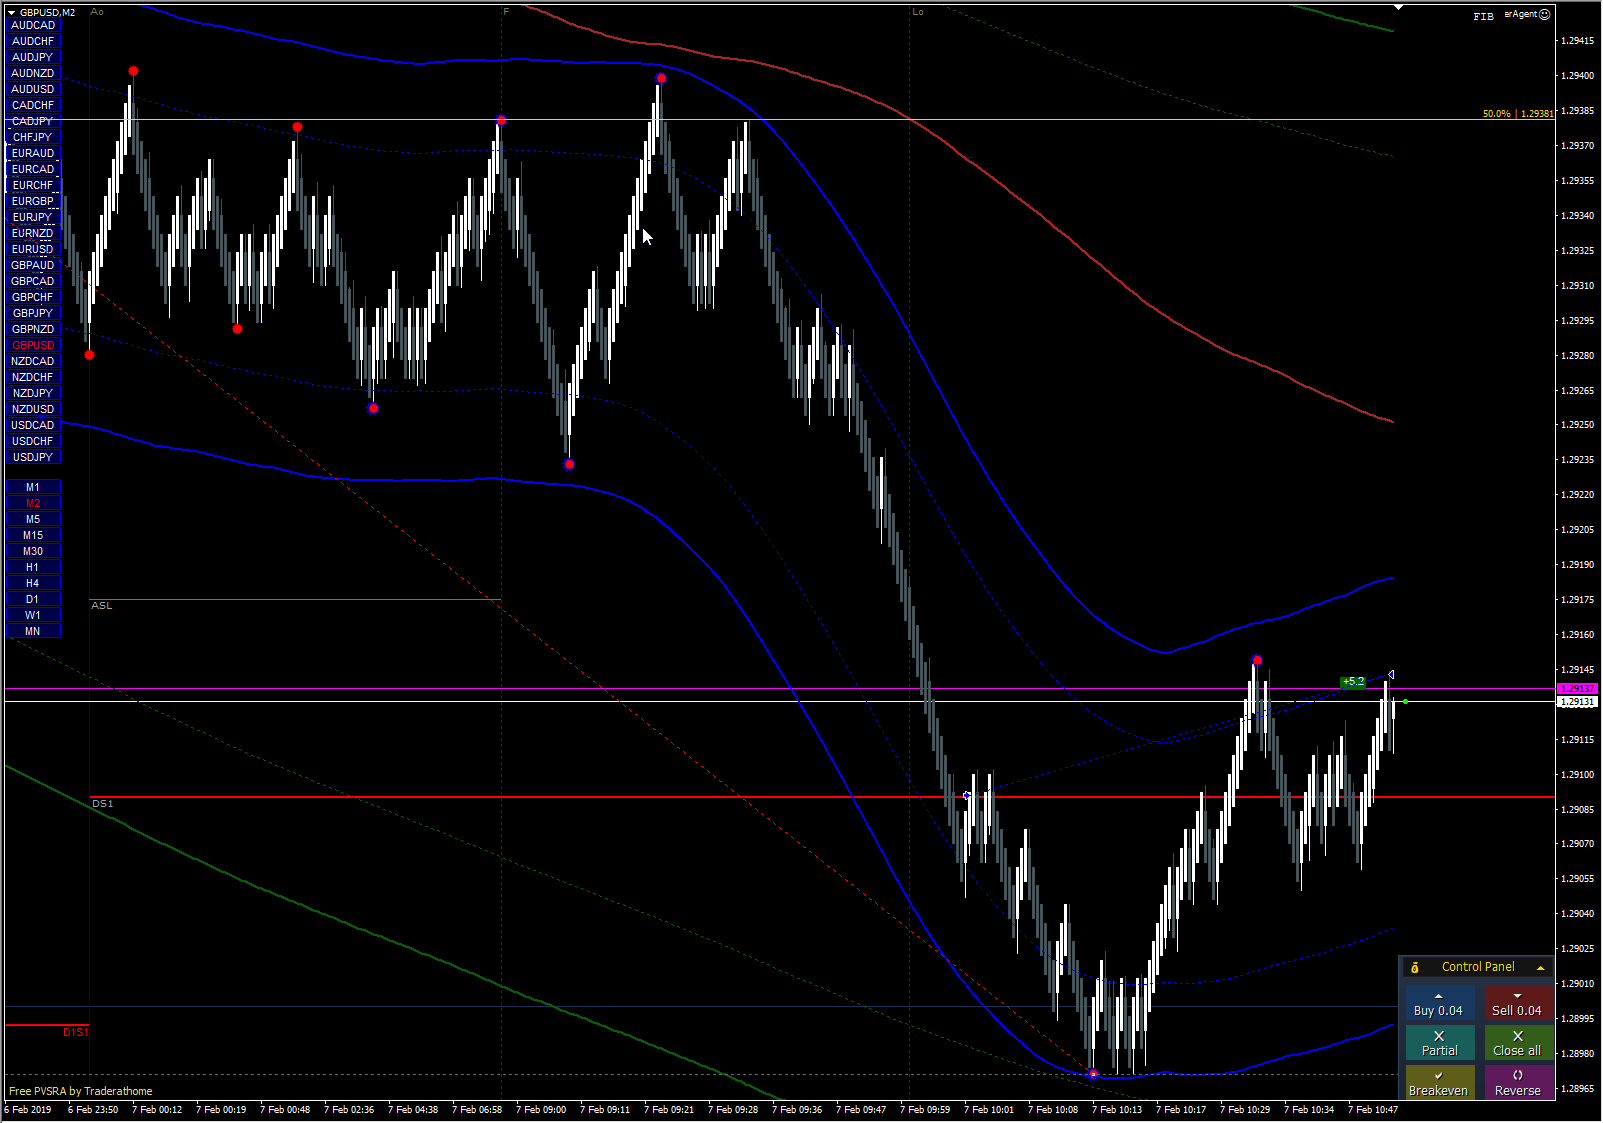Click the magenta 1.29137 price label

click(x=1578, y=689)
